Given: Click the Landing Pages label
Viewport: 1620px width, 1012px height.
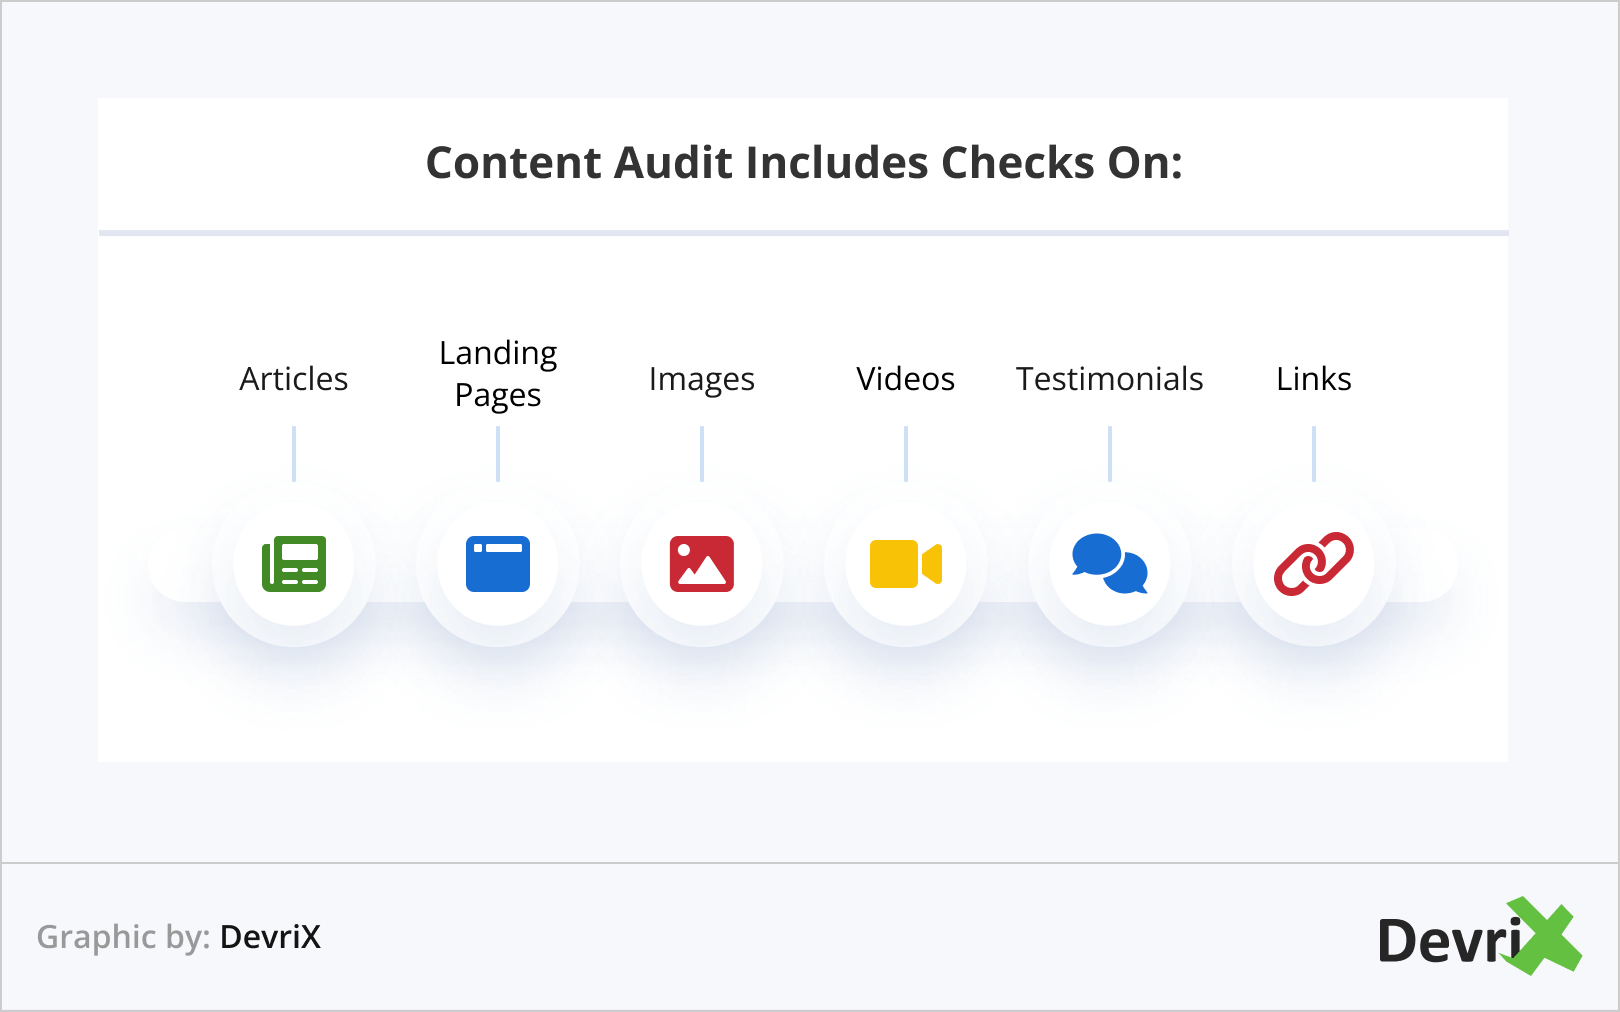Looking at the screenshot, I should [x=498, y=374].
